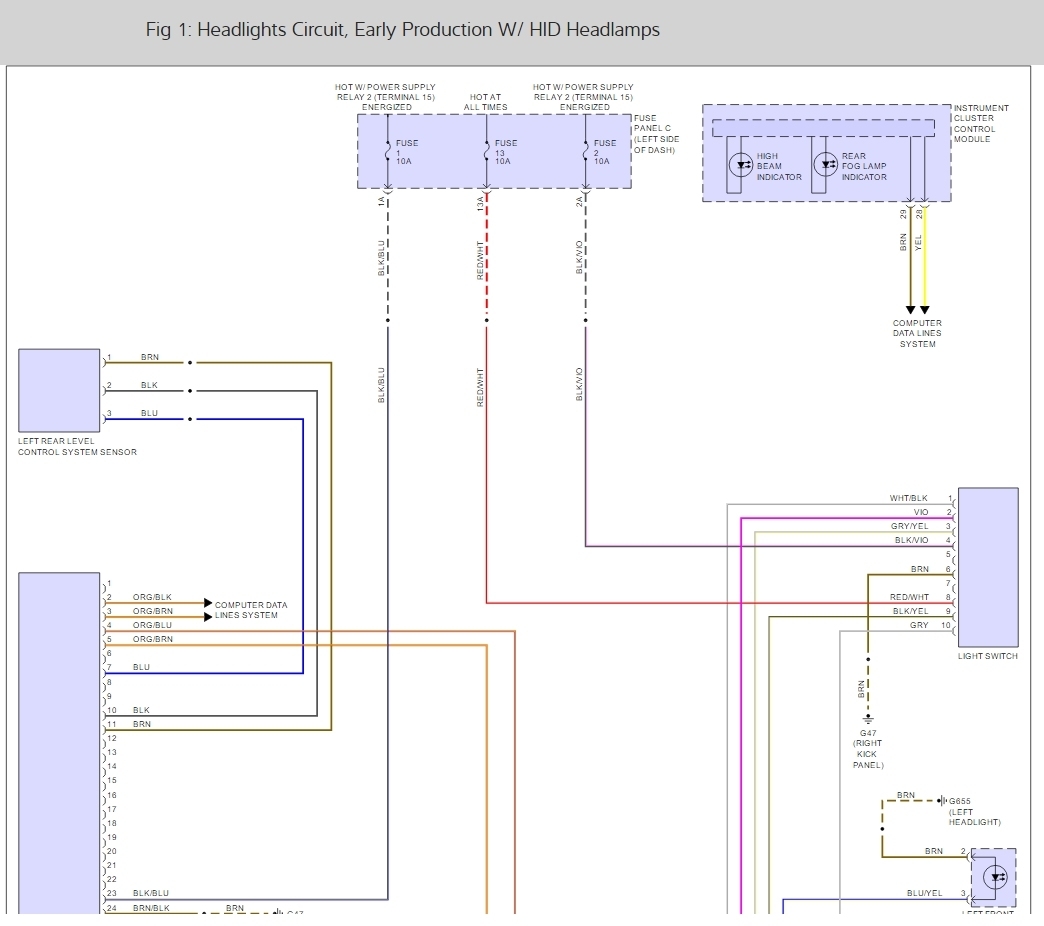Click 'INSTRUMENT CLUSTER CONTROL MODULE' label
1044x926 pixels.
coord(981,123)
